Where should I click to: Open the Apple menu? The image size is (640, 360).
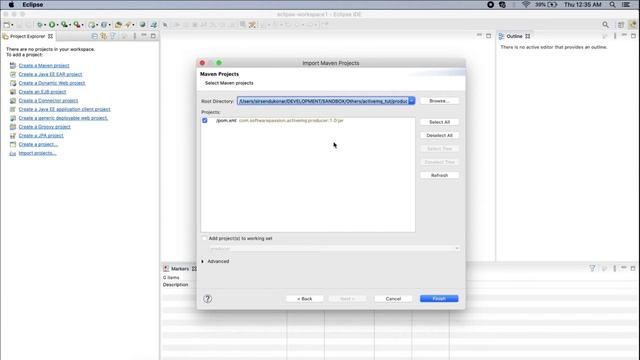point(11,4)
